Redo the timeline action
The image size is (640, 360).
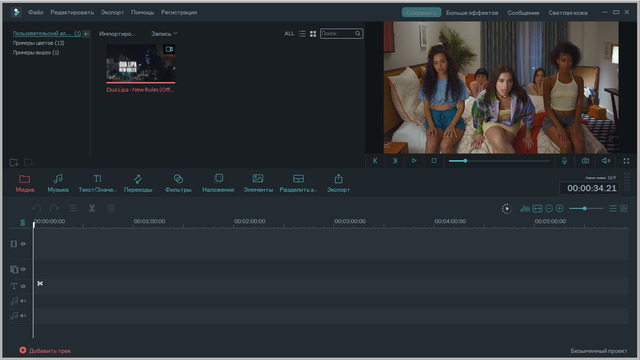[54, 209]
